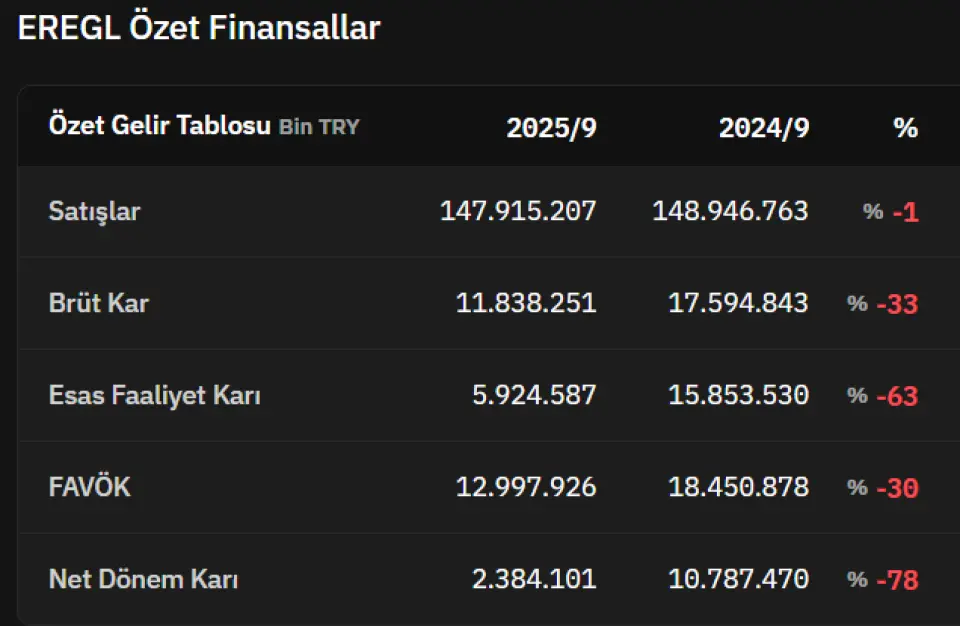
Task: Click the % change column header
Action: click(x=905, y=127)
